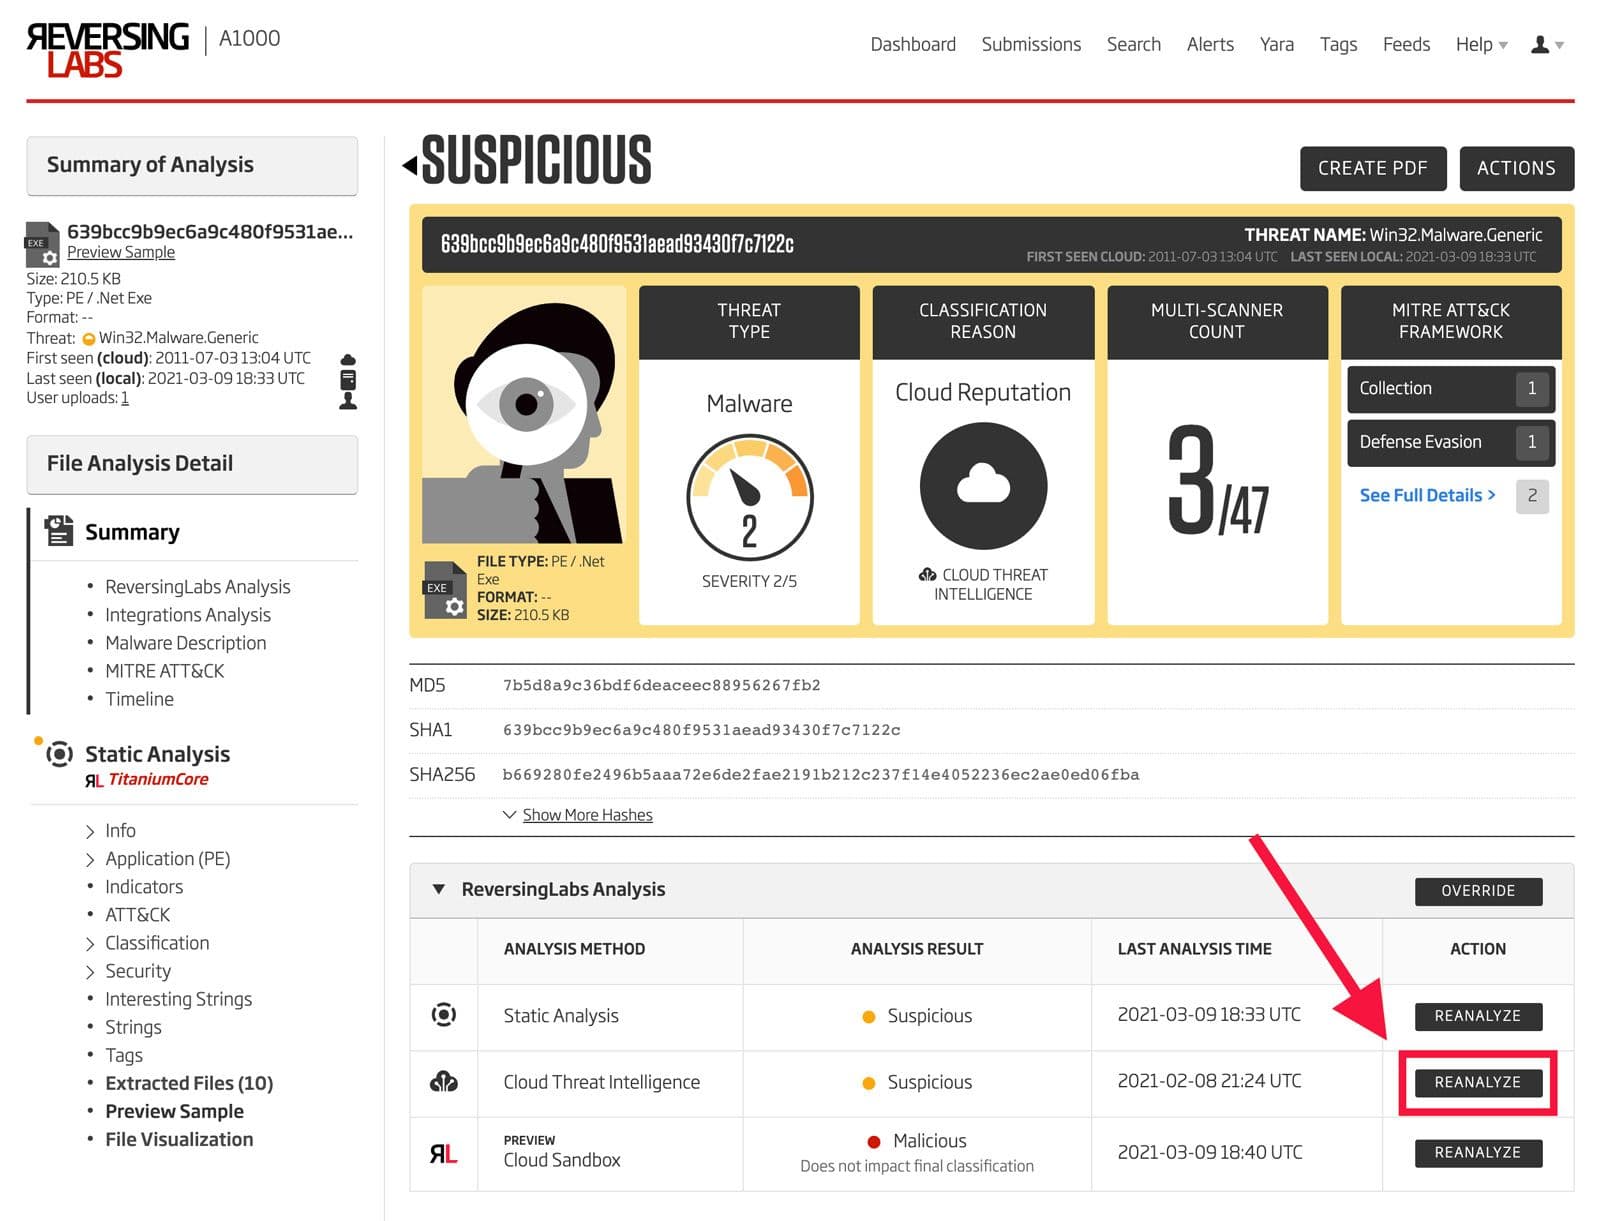Reanalyze Cloud Threat Intelligence

point(1478,1083)
